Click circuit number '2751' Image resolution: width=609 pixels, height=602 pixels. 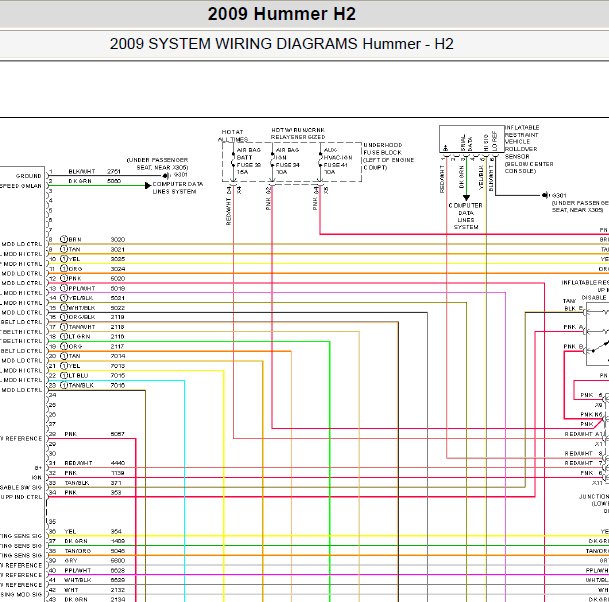tap(114, 171)
